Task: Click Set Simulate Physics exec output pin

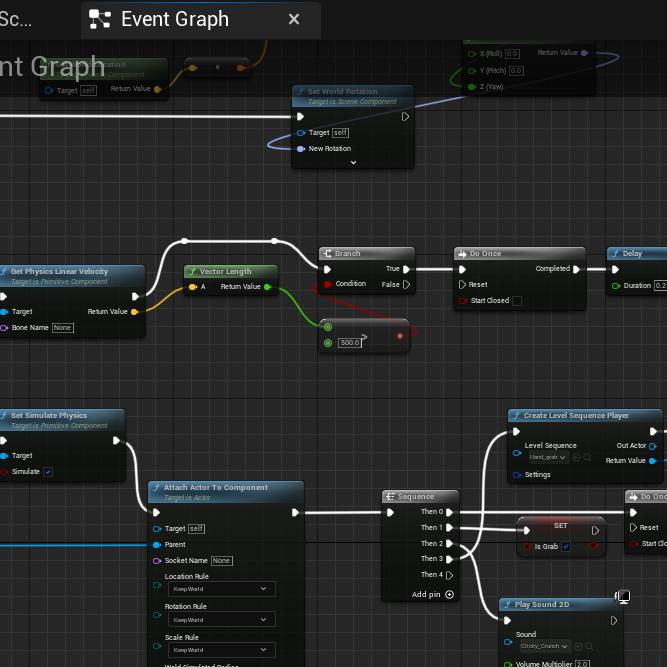Action: click(x=116, y=440)
